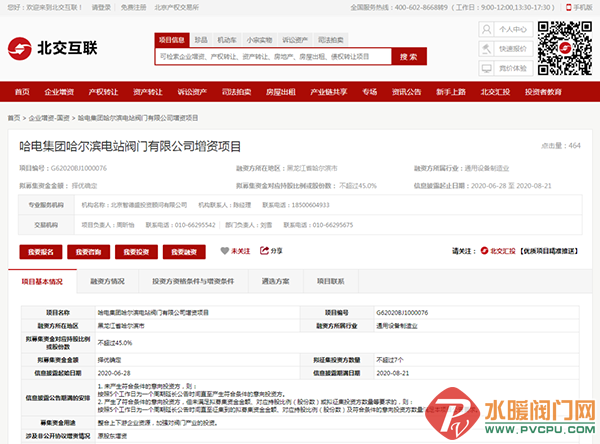Viewport: 600px width, 444px height.
Task: Open 专场 navigation item
Action: [x=370, y=92]
